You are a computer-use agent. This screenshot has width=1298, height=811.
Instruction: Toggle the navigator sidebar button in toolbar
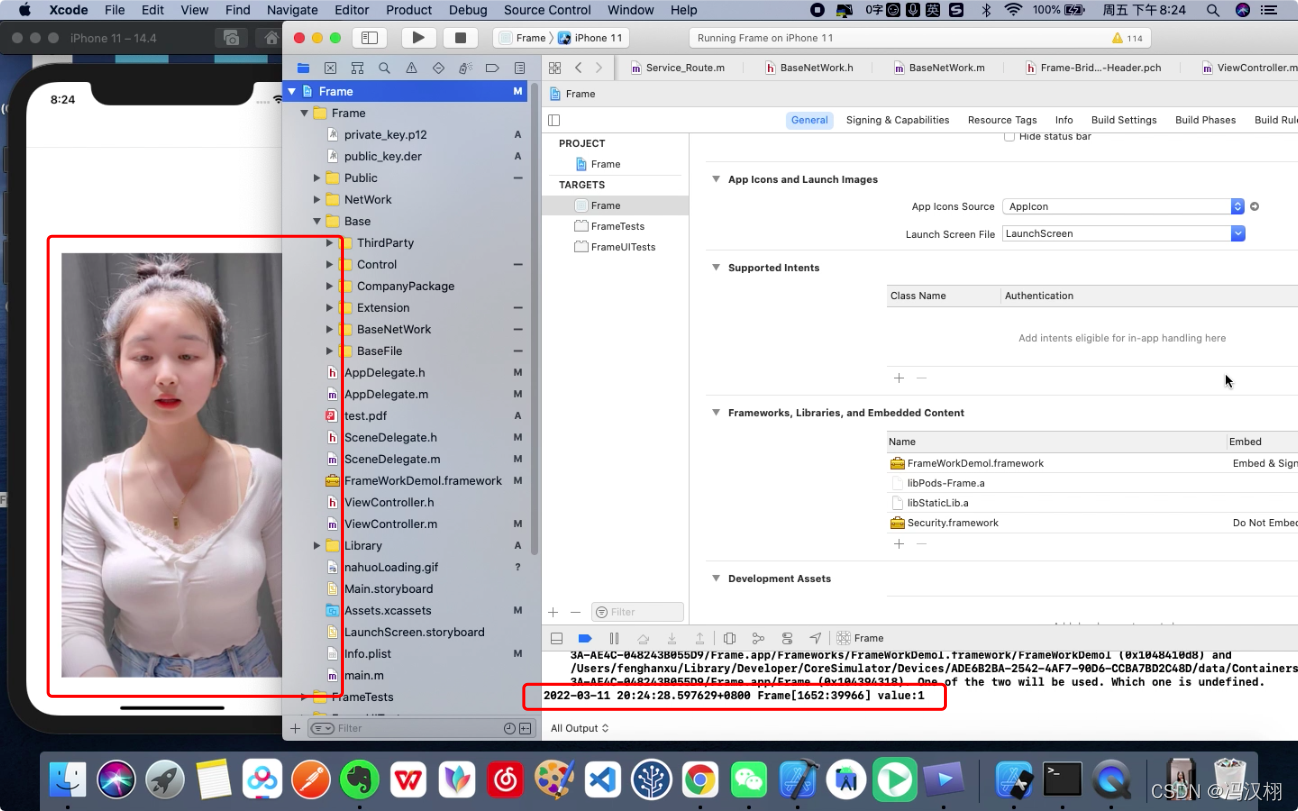click(369, 38)
